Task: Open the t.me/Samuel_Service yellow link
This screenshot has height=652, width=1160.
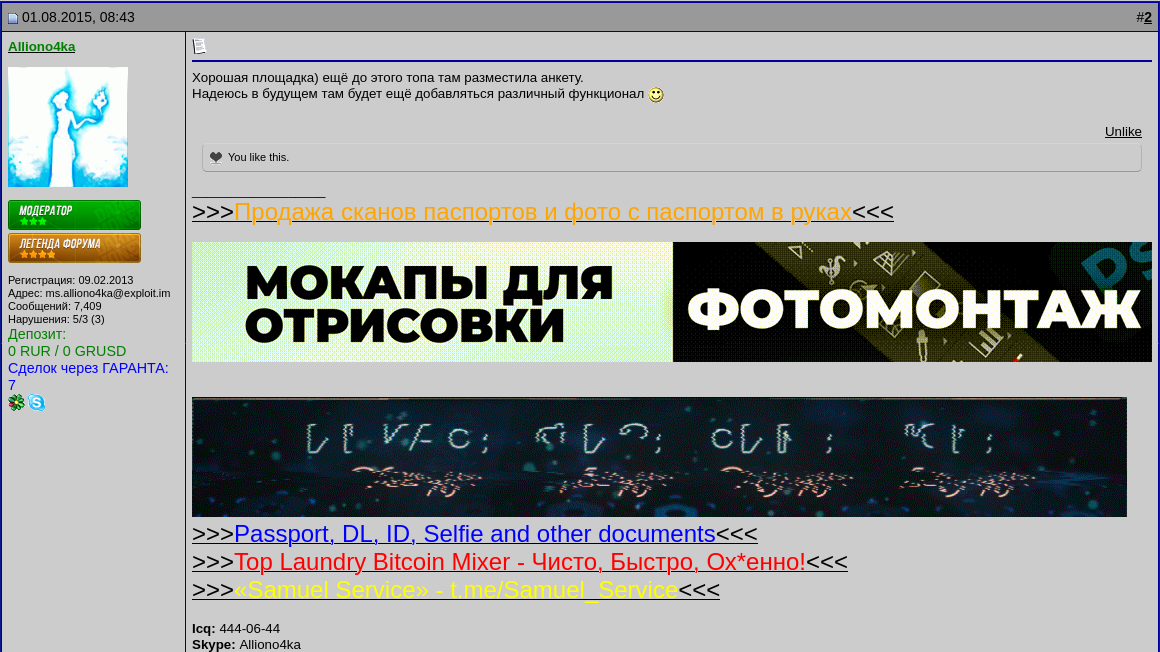Action: click(x=457, y=590)
